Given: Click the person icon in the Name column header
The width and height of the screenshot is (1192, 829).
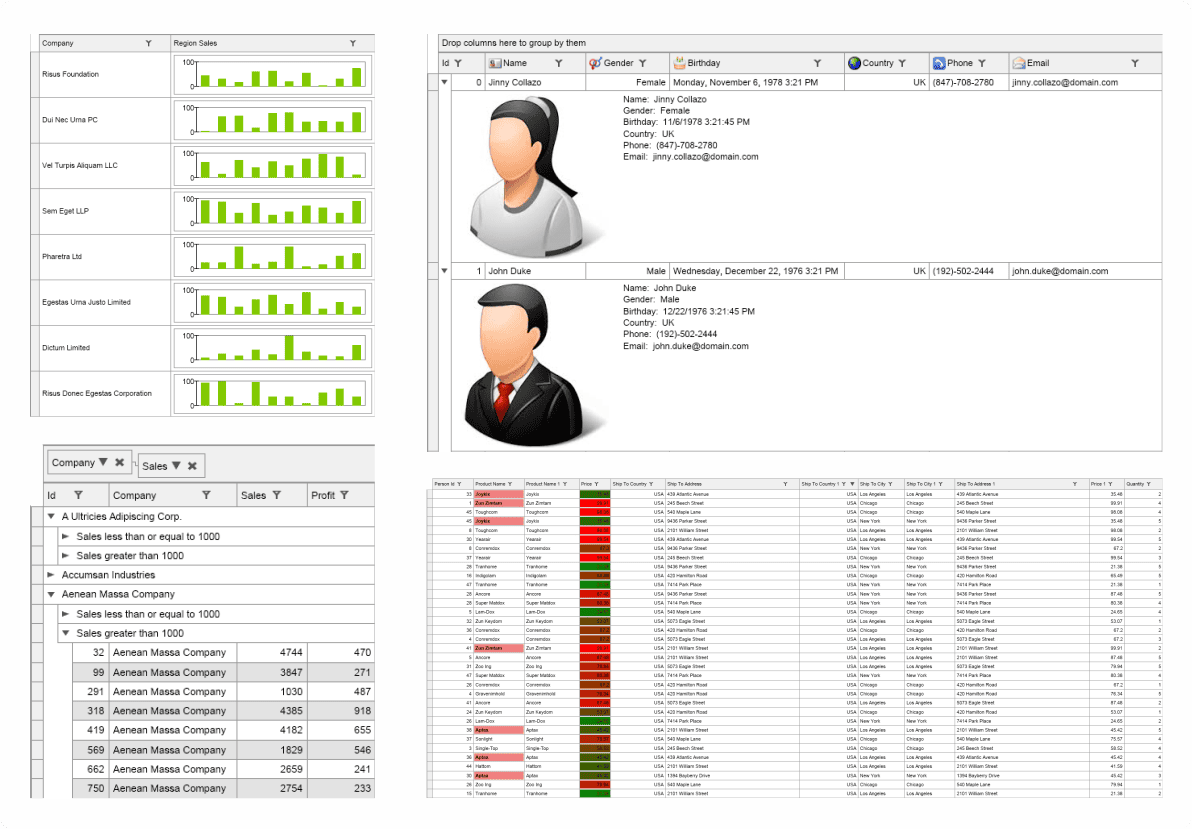Looking at the screenshot, I should tap(495, 63).
